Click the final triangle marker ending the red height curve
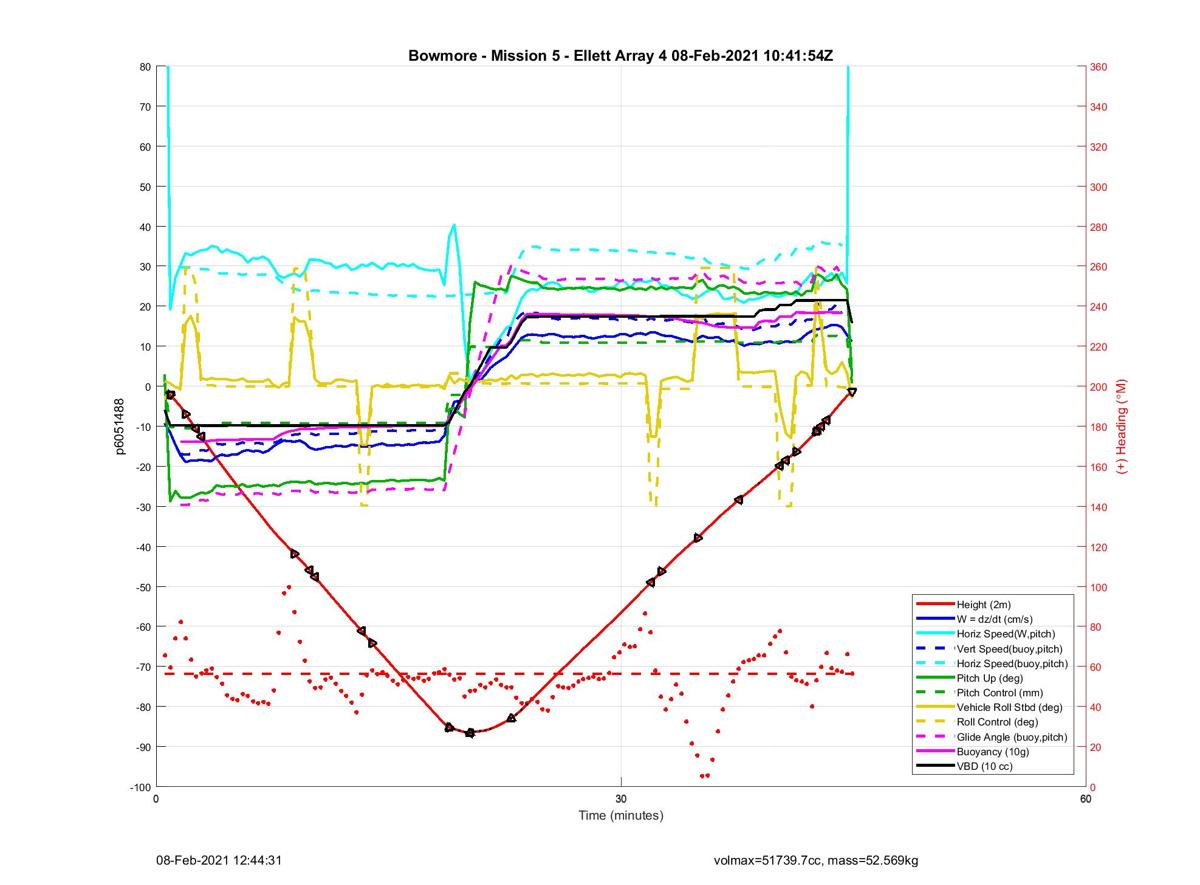This screenshot has width=1200, height=885. click(851, 392)
